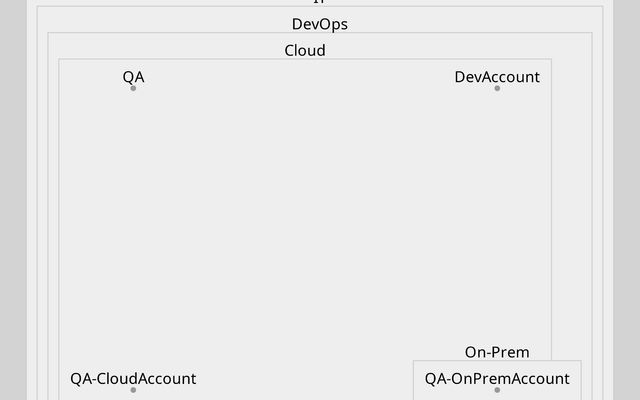Screen dimensions: 640x400
Task: Click empty space left of the DevOps title
Action: [150, 22]
